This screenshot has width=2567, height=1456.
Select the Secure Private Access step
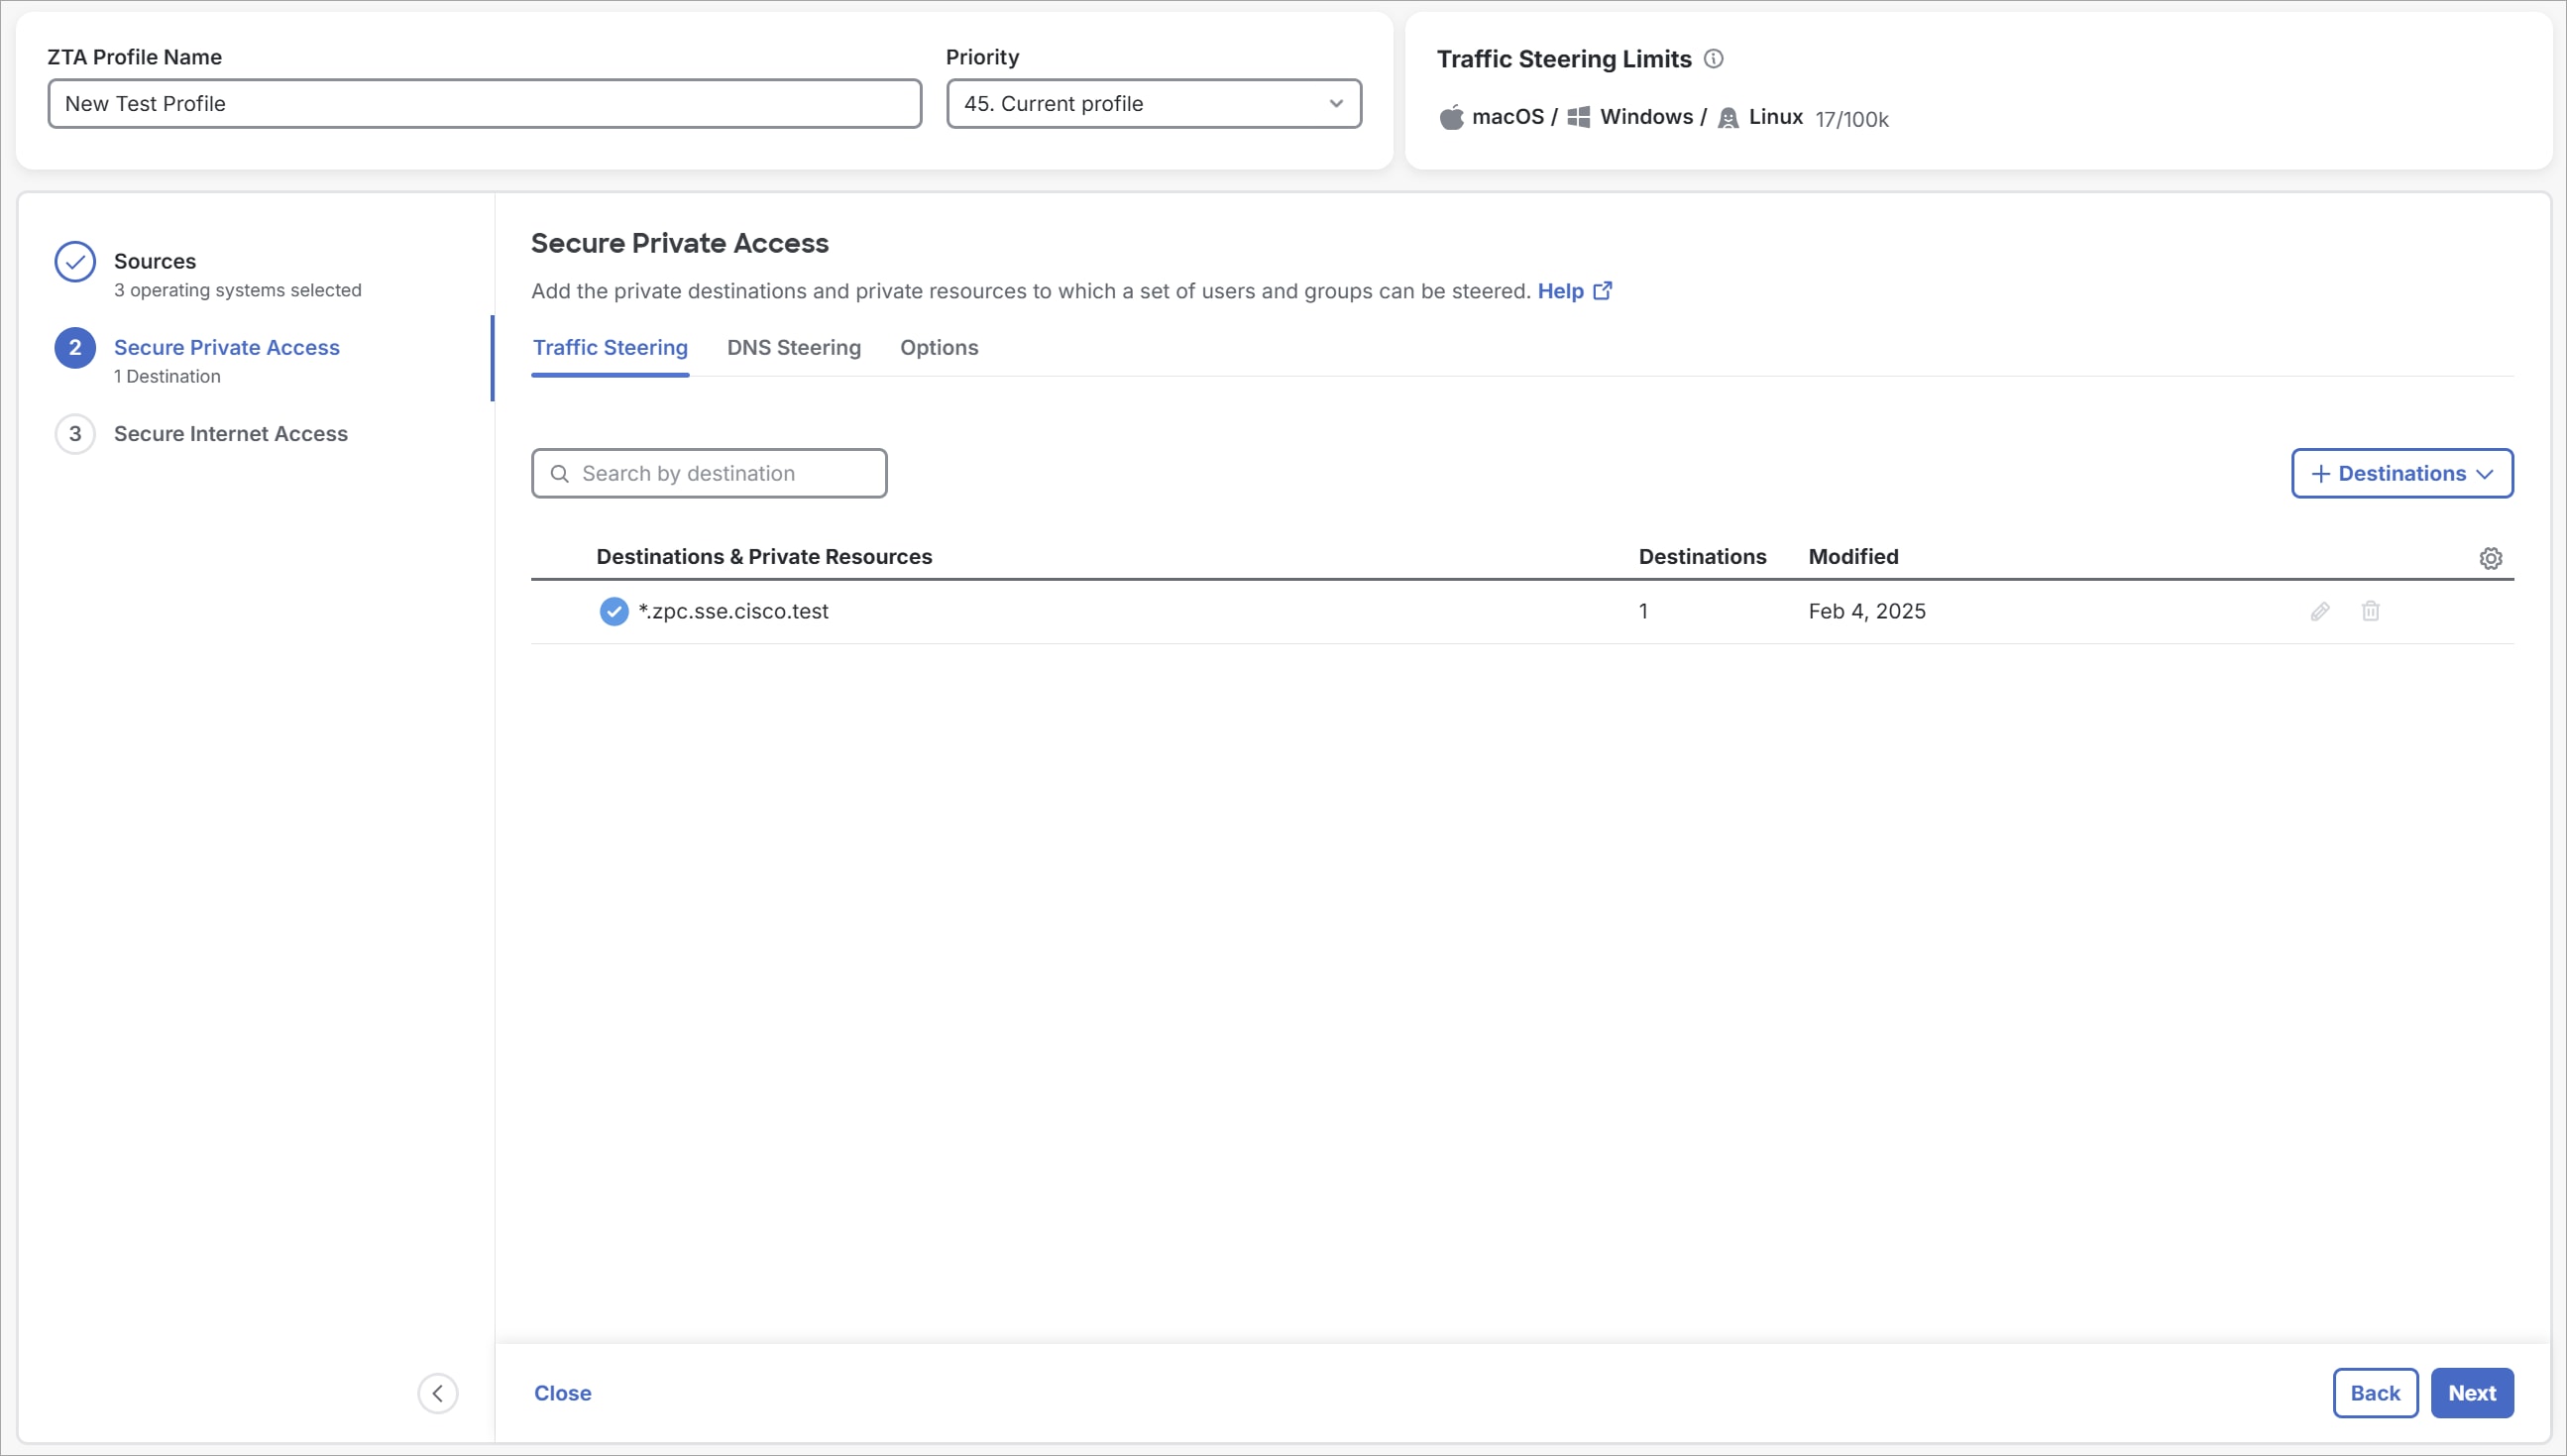coord(227,347)
